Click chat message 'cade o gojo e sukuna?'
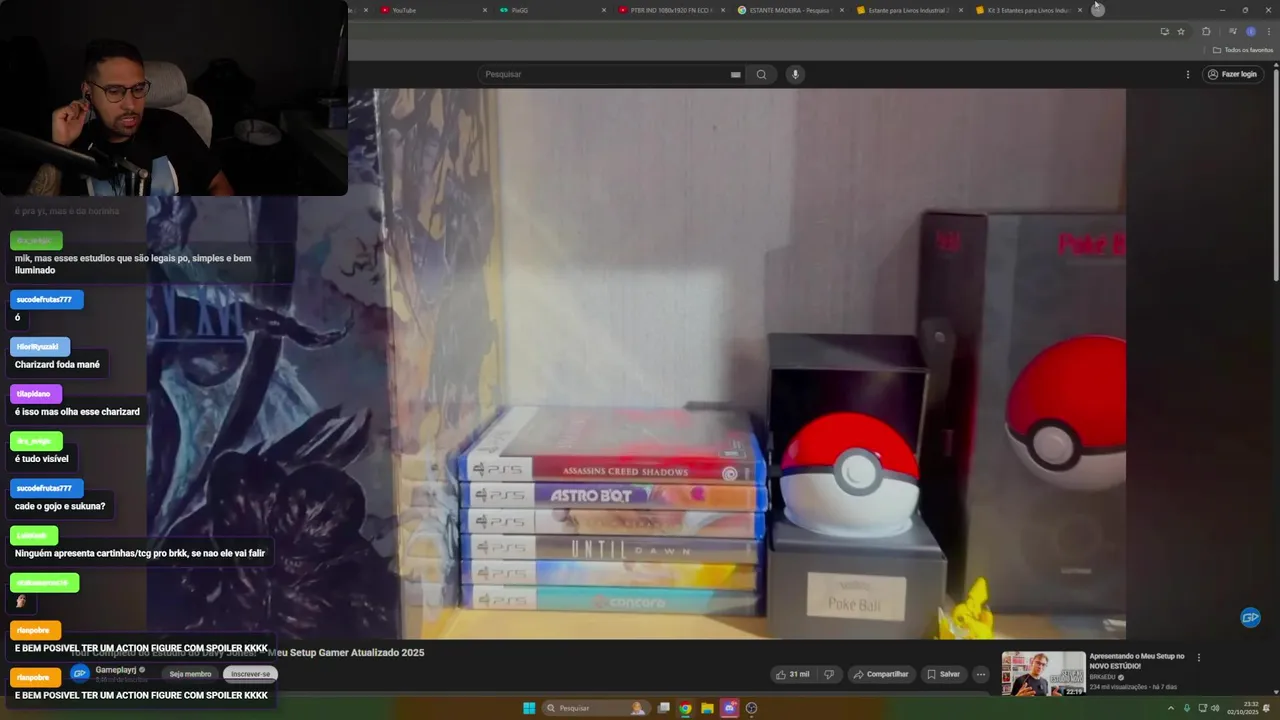1280x720 pixels. point(60,506)
